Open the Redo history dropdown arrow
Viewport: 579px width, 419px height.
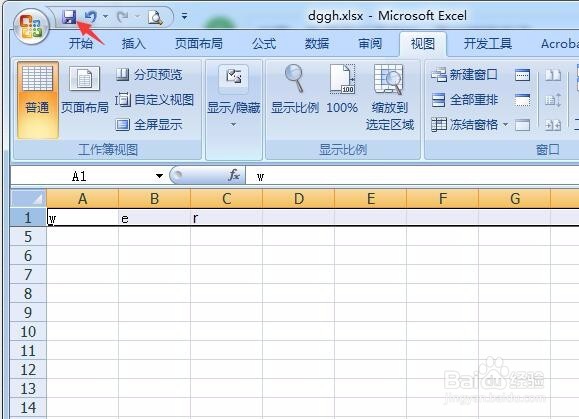coord(137,17)
